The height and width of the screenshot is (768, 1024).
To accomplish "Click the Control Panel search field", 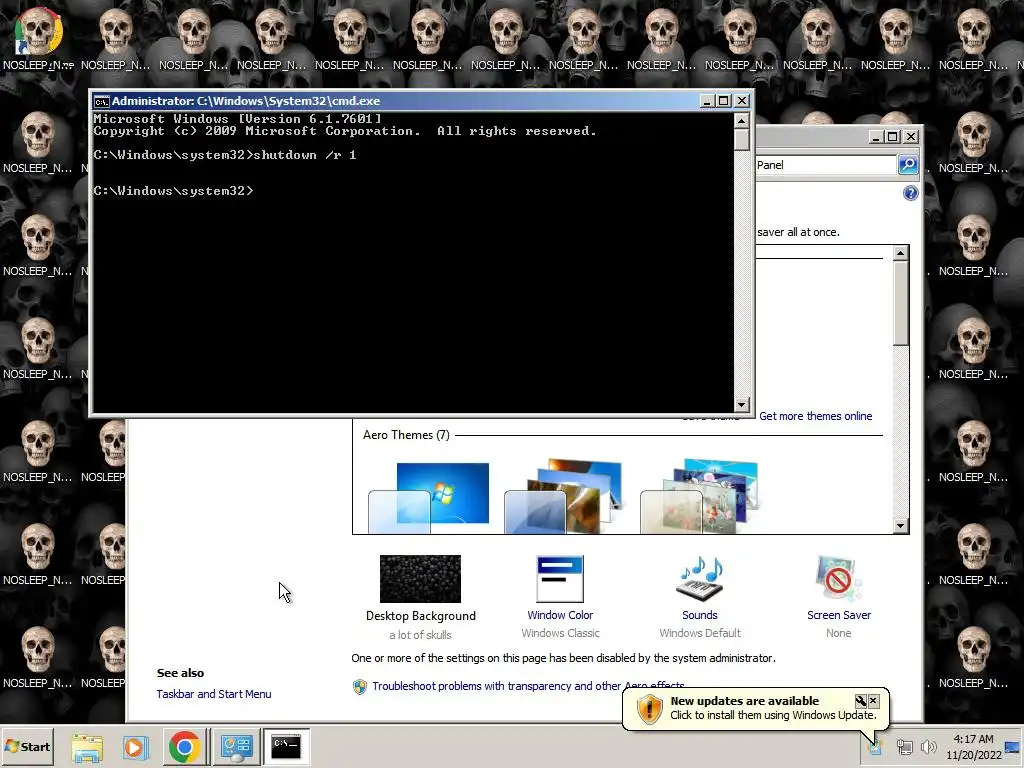I will tap(825, 165).
